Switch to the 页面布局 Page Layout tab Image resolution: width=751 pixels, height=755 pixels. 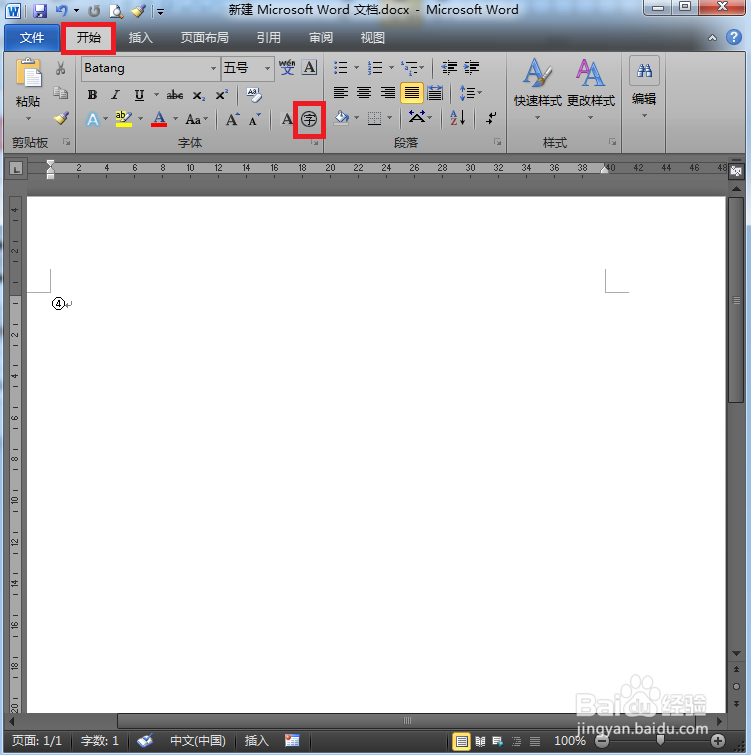pyautogui.click(x=205, y=38)
